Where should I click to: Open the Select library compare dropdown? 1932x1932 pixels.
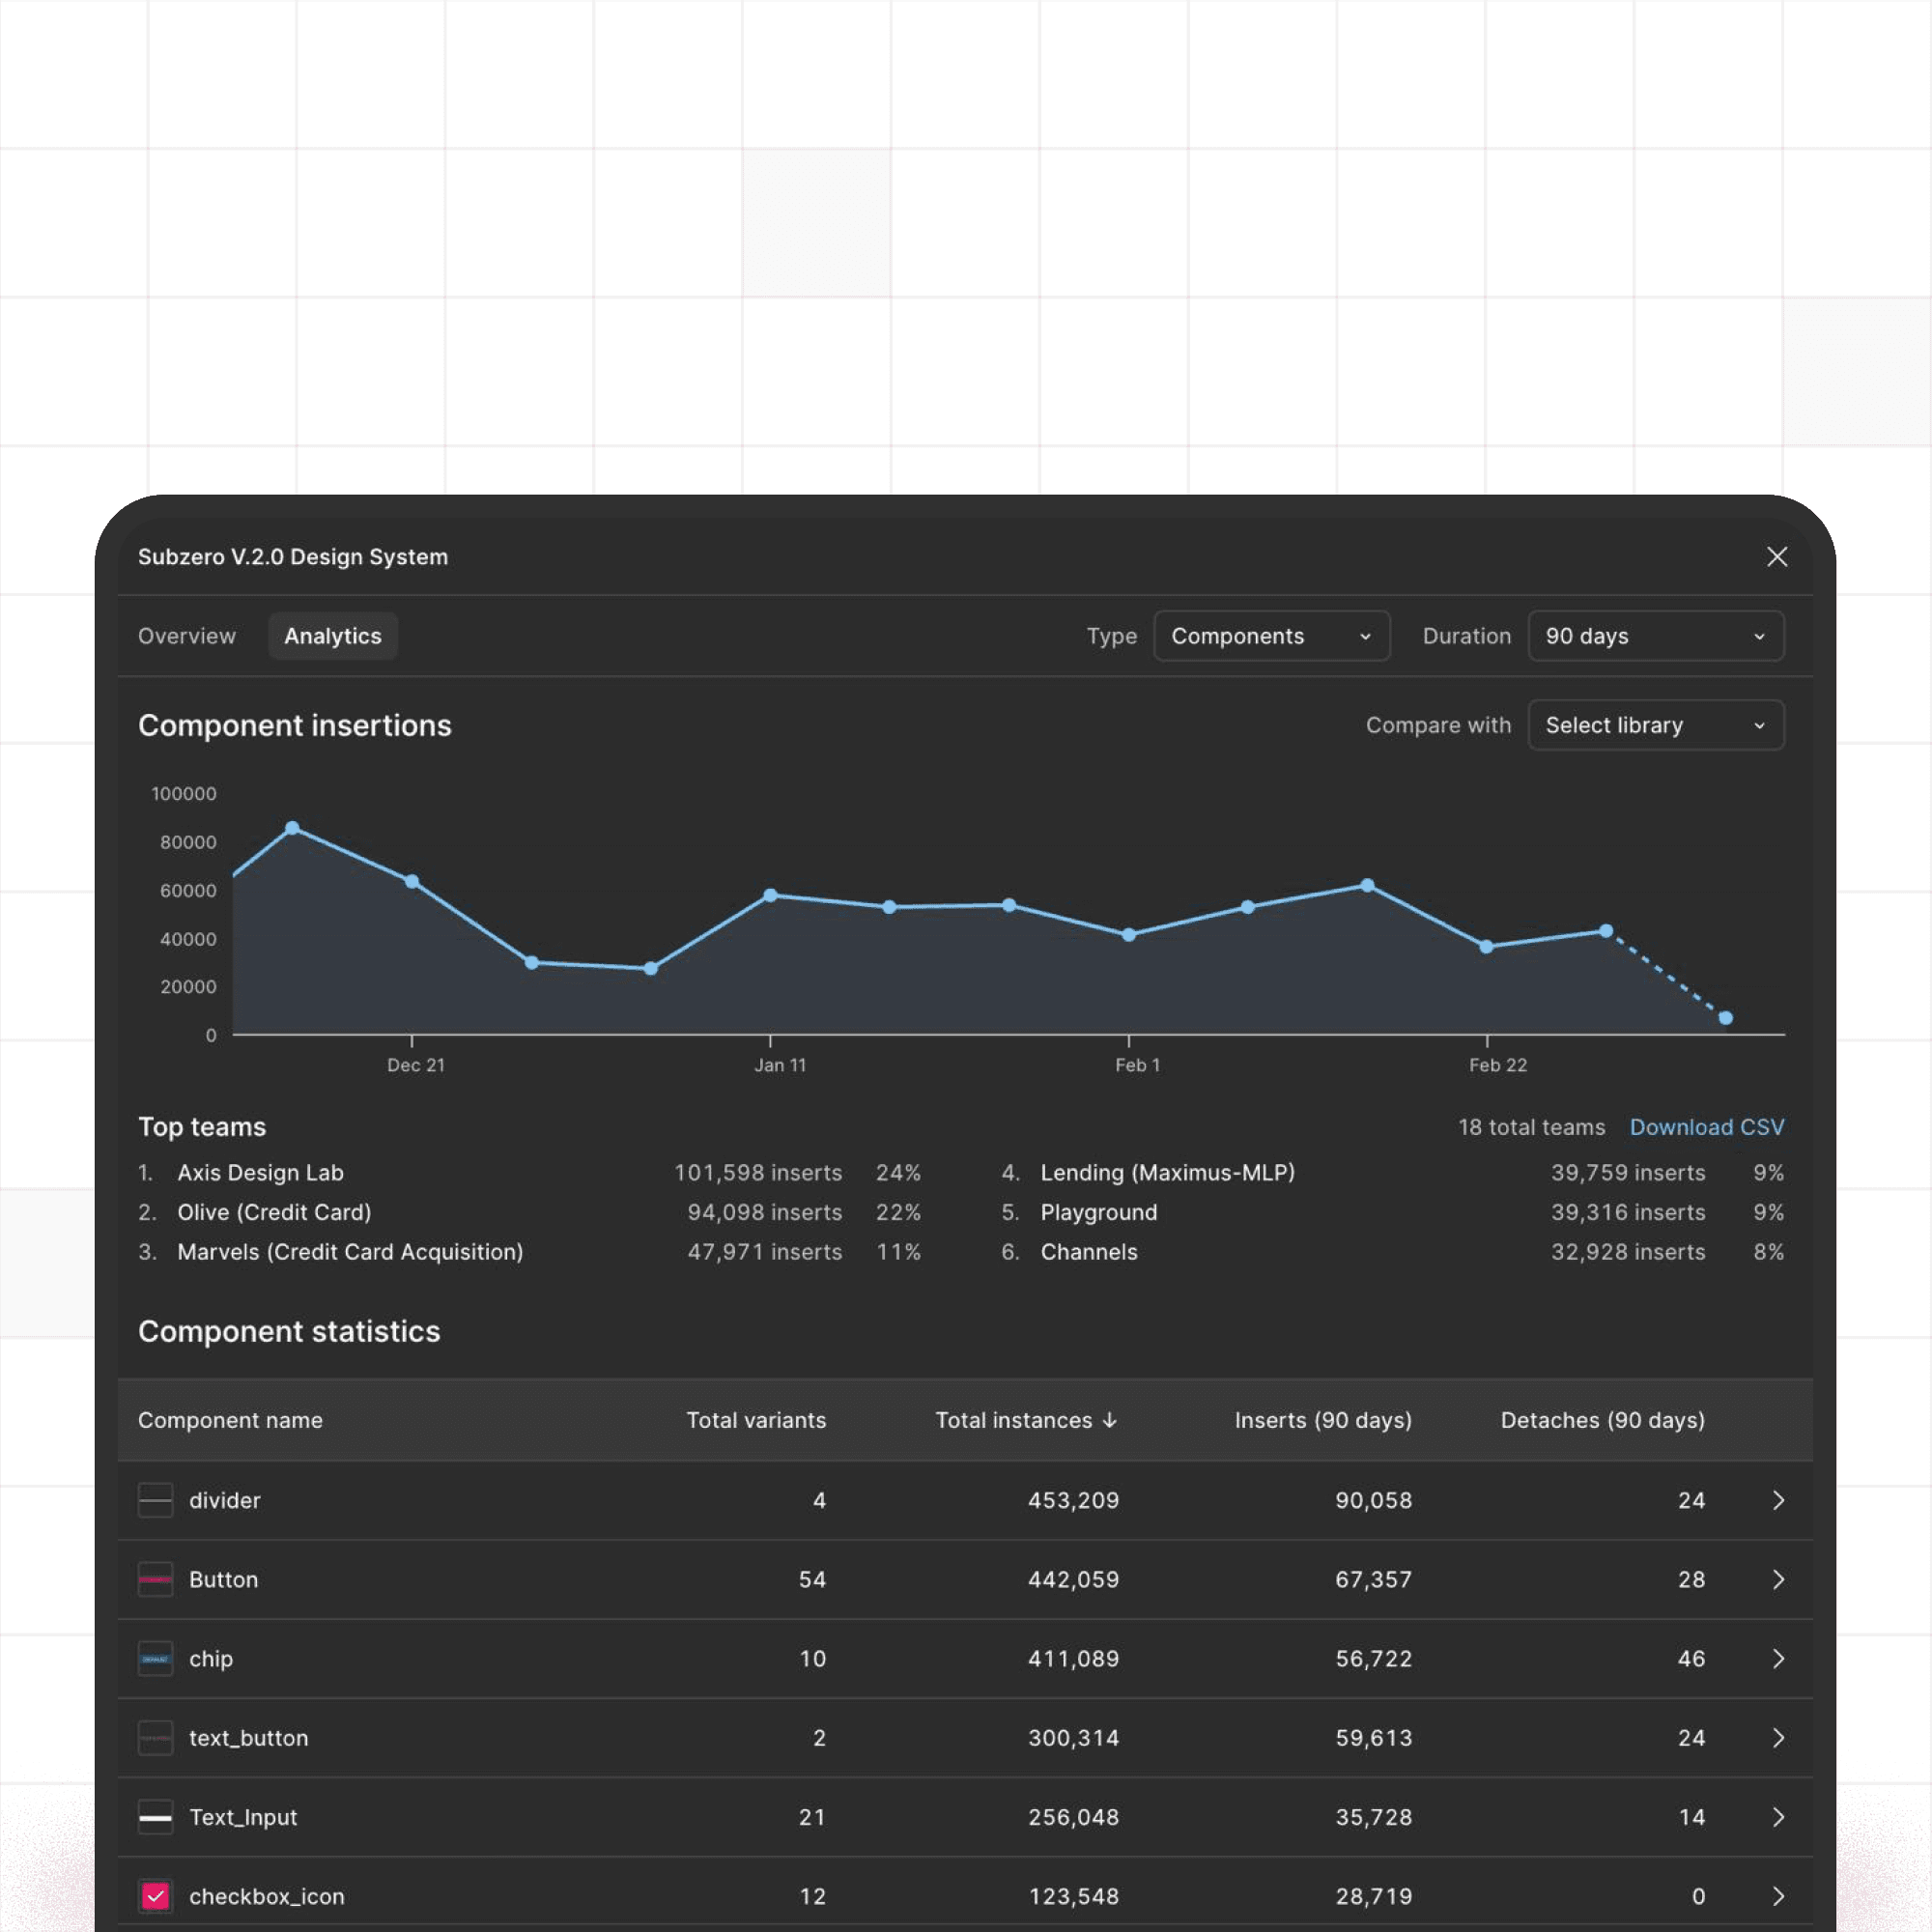pos(1655,725)
